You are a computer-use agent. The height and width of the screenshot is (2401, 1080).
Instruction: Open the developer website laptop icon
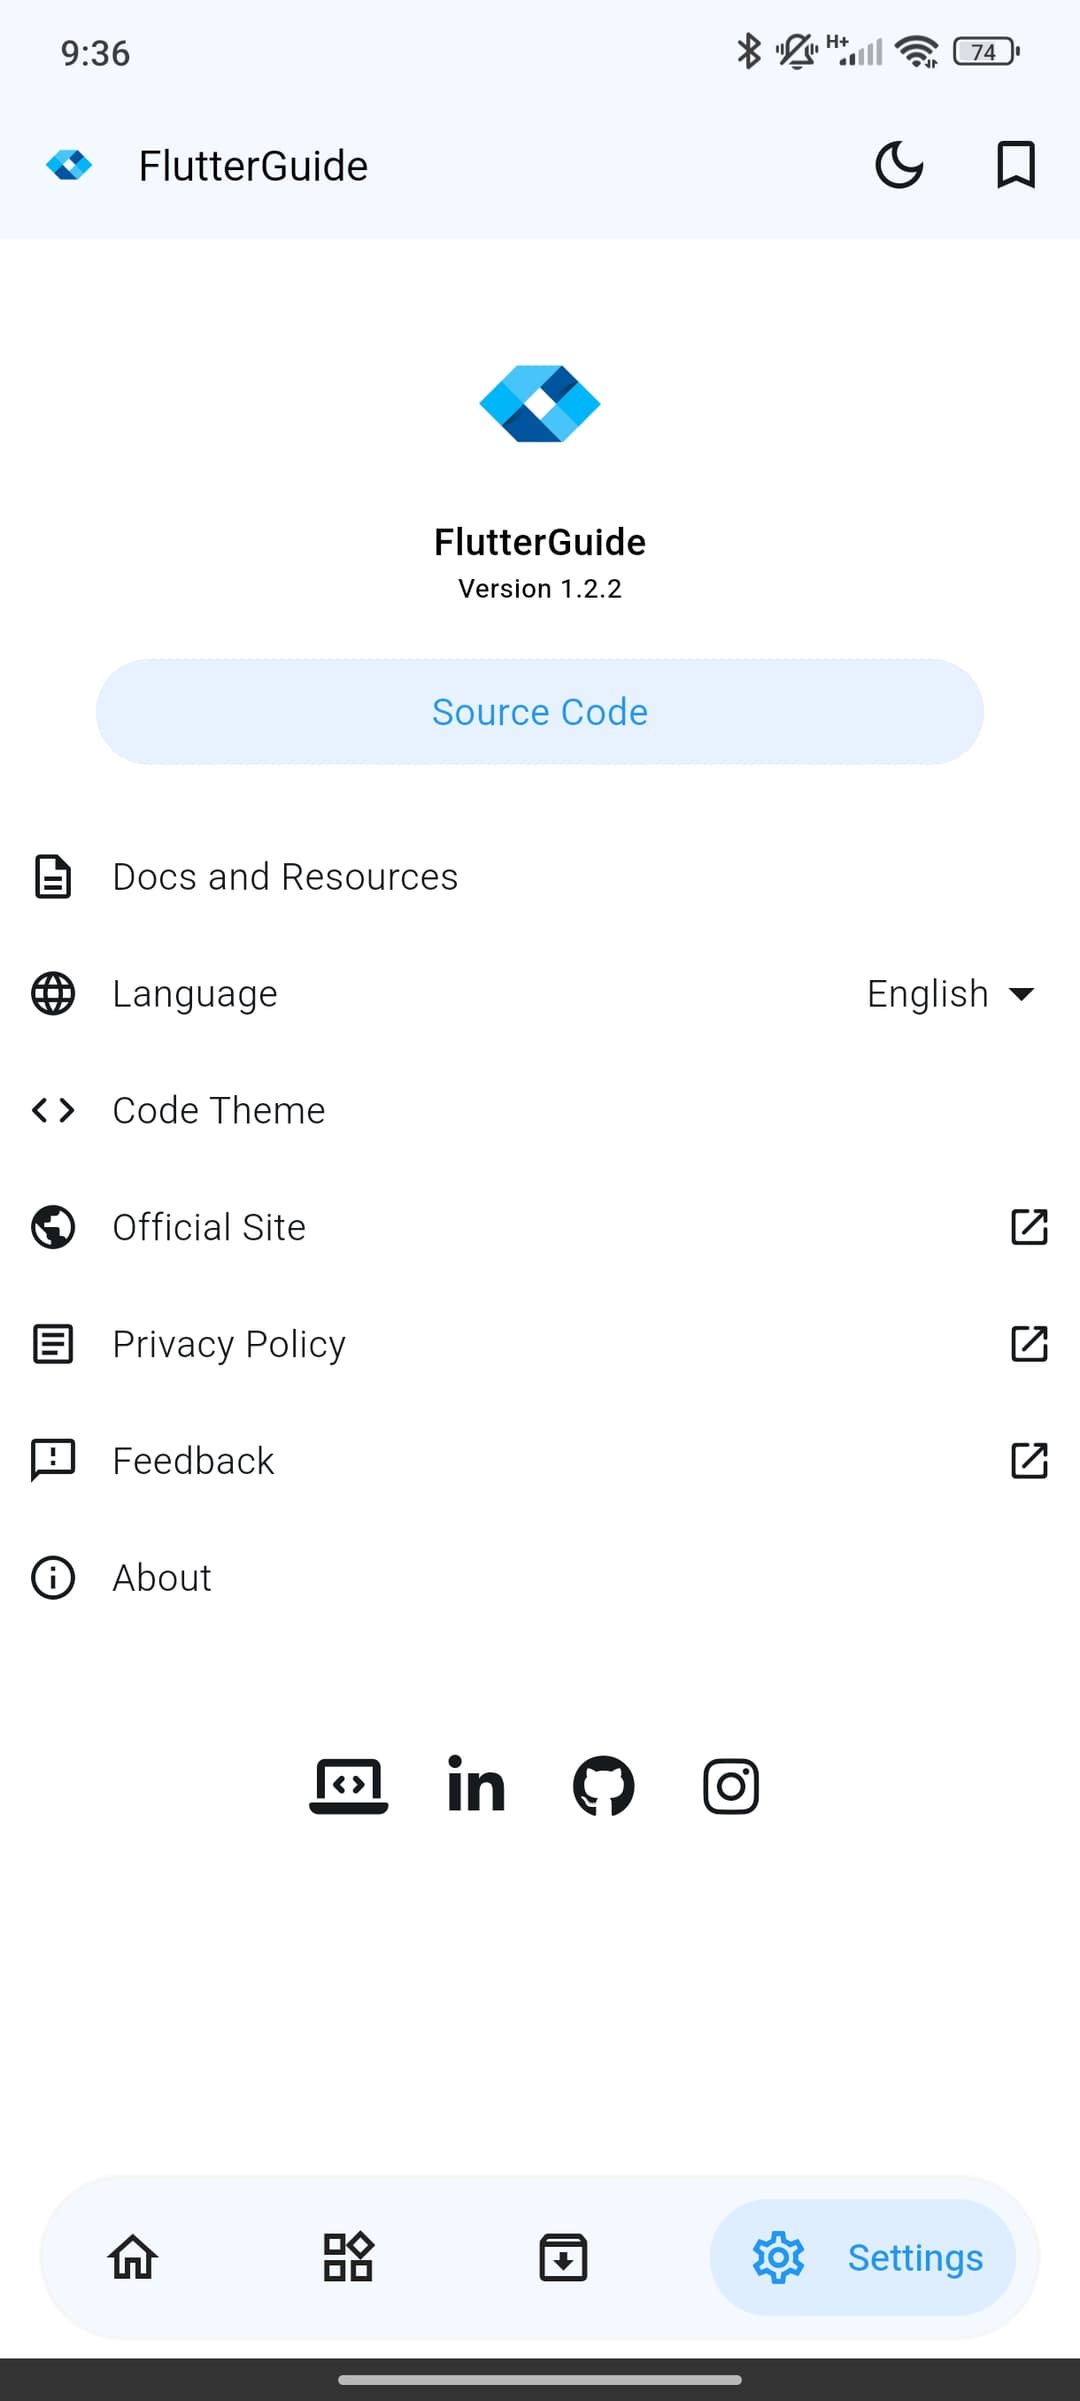[x=348, y=1786]
